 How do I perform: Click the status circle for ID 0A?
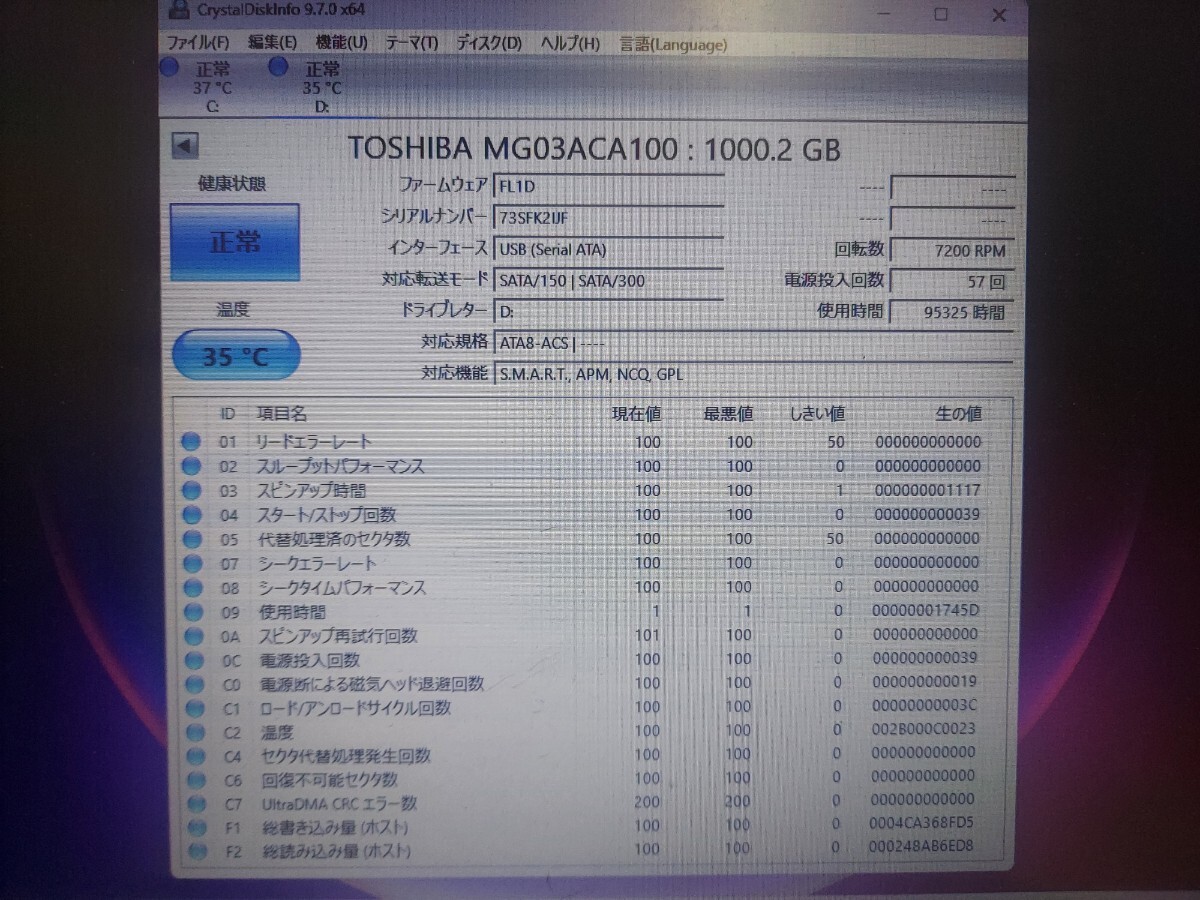click(x=192, y=635)
